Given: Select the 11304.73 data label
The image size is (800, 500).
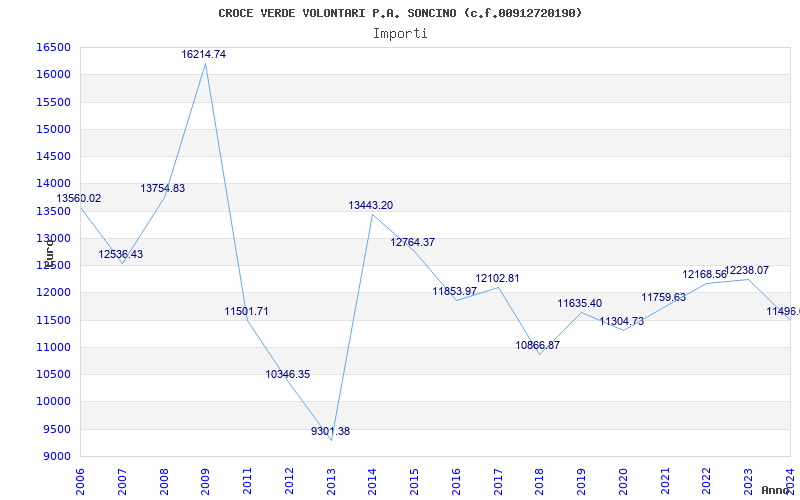Looking at the screenshot, I should 621,321.
